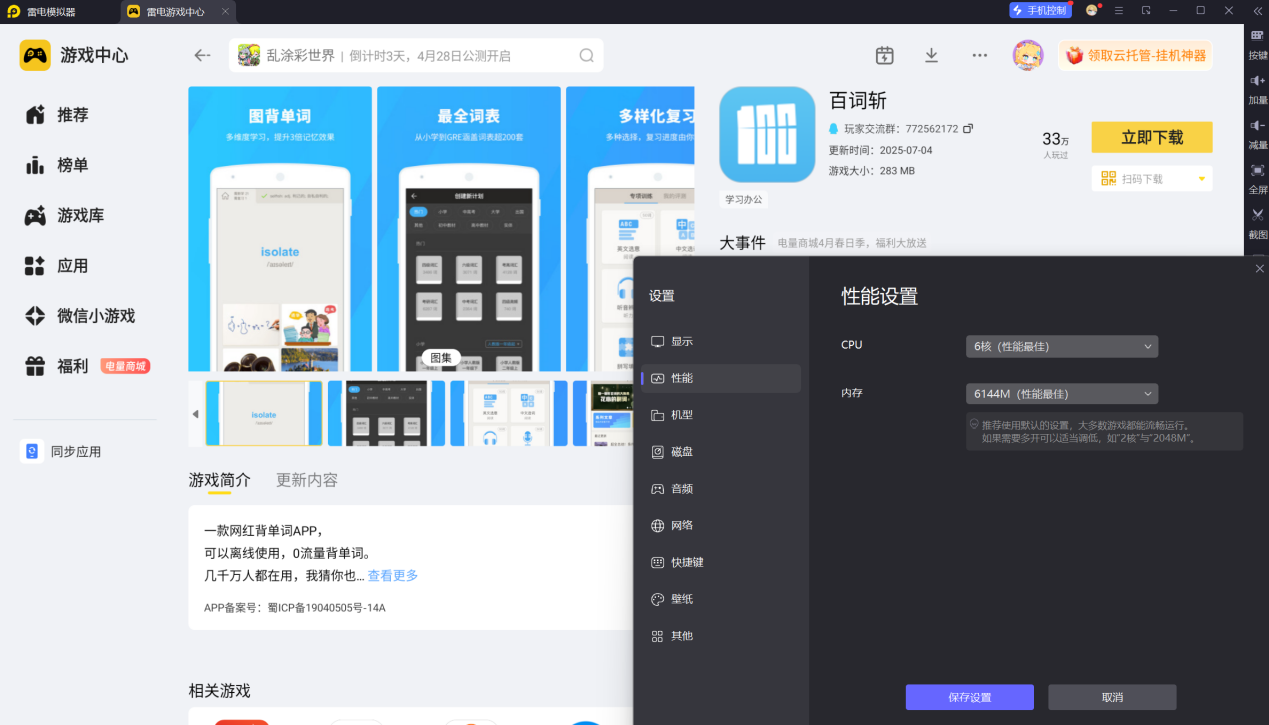Copy the player group number icon

(x=968, y=129)
